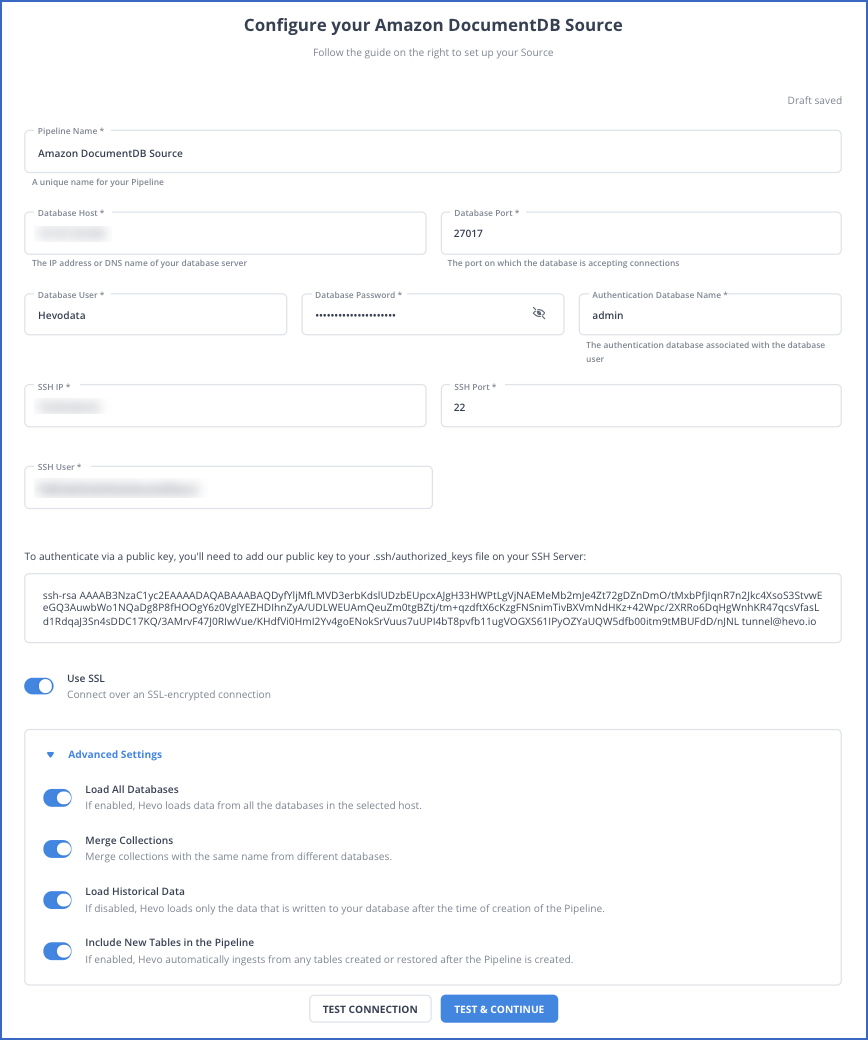Click the ssh-rsa public key text box
The width and height of the screenshot is (868, 1040).
(433, 608)
